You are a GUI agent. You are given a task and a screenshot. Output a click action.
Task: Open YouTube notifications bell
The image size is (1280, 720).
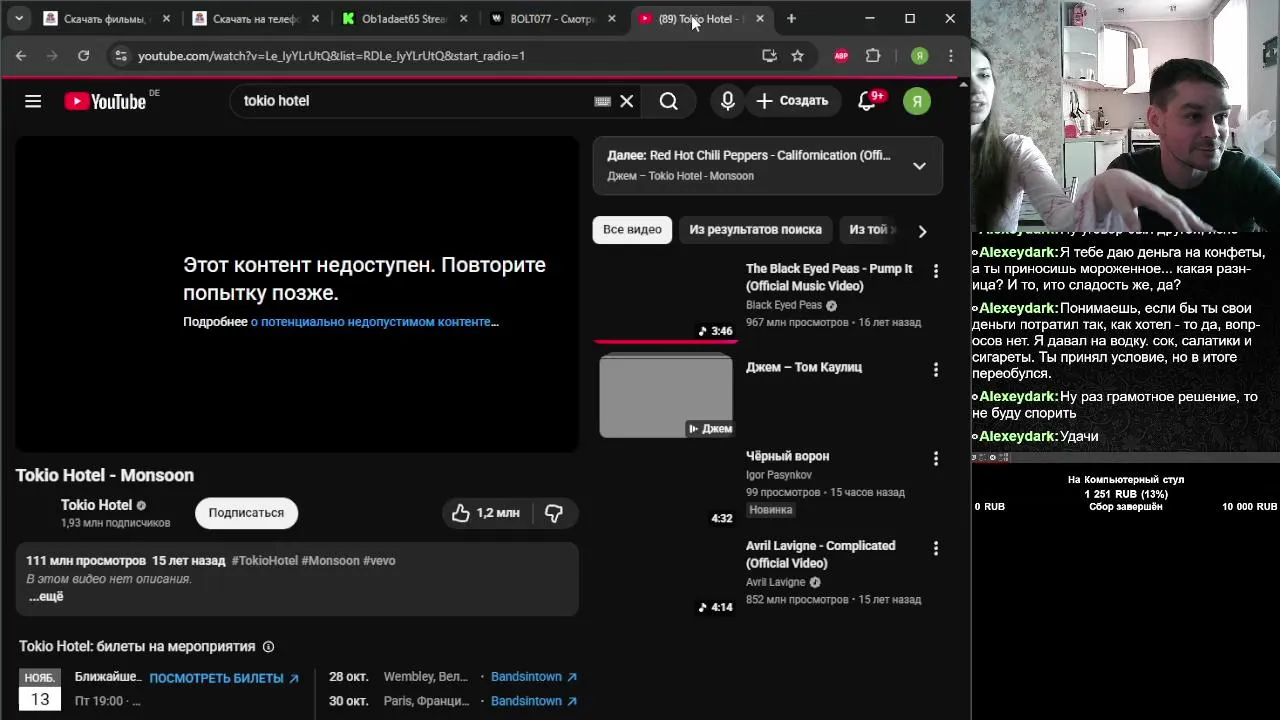867,101
